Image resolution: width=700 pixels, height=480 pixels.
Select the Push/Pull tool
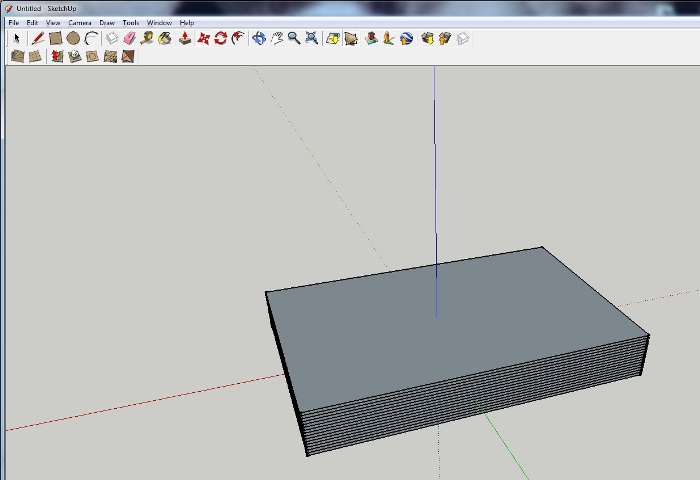pyautogui.click(x=185, y=39)
